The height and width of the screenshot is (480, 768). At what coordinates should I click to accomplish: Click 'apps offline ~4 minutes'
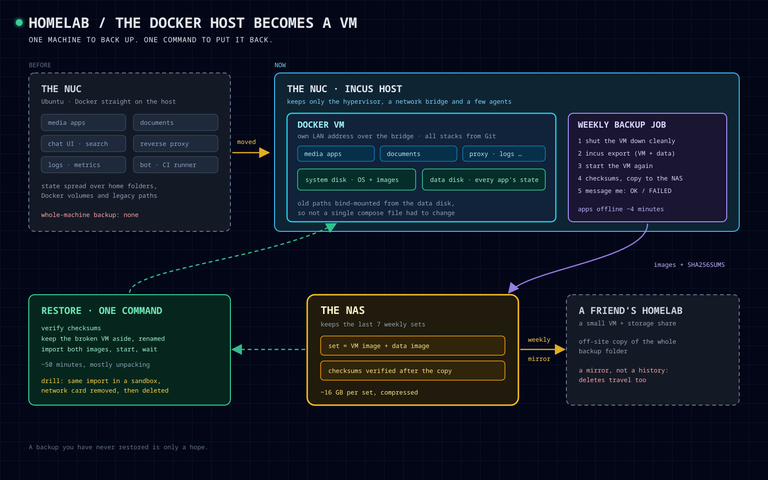[x=621, y=209]
